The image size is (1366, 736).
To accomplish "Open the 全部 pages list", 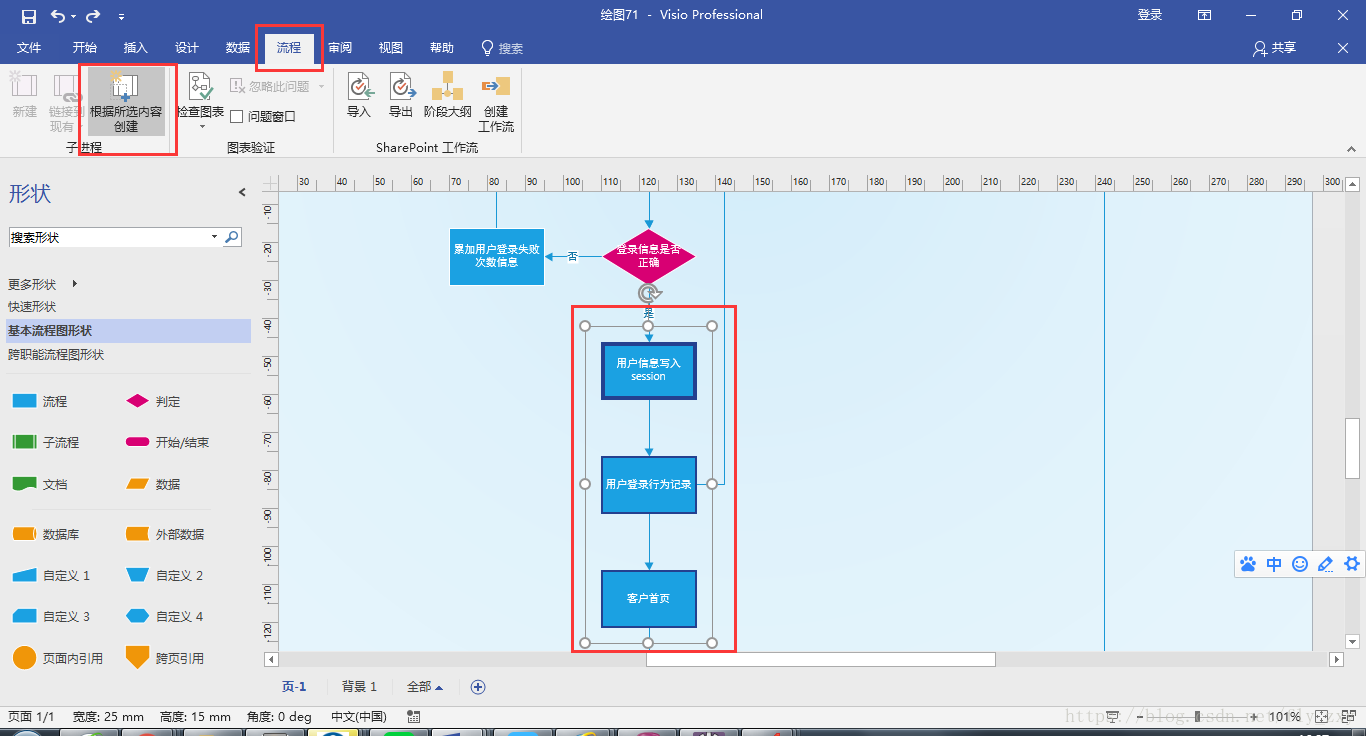I will [425, 687].
